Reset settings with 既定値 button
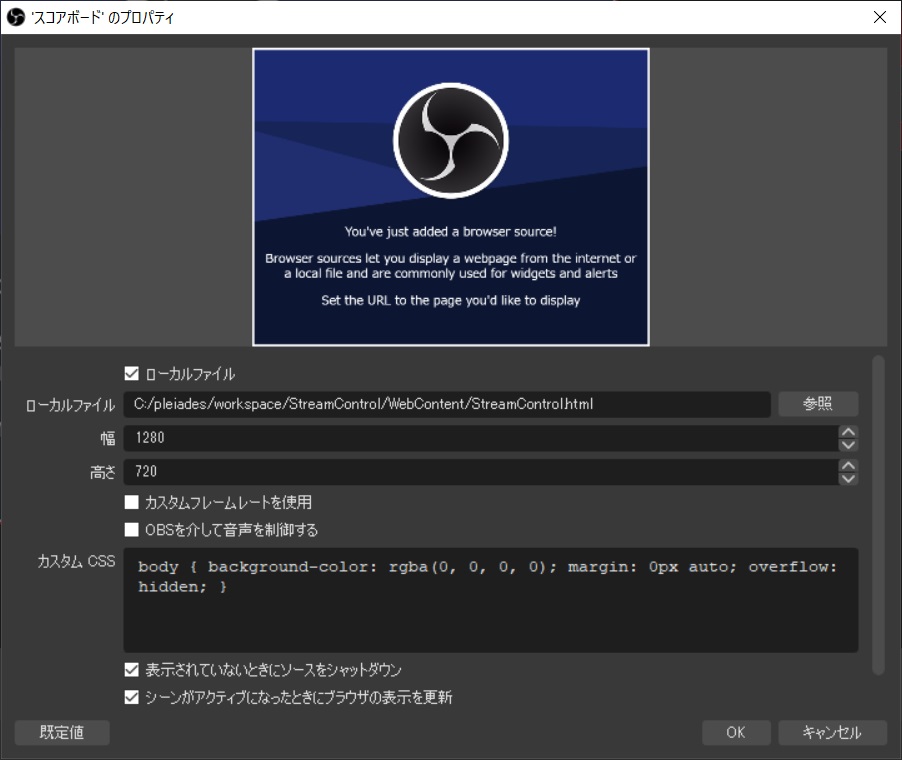902x760 pixels. (62, 732)
